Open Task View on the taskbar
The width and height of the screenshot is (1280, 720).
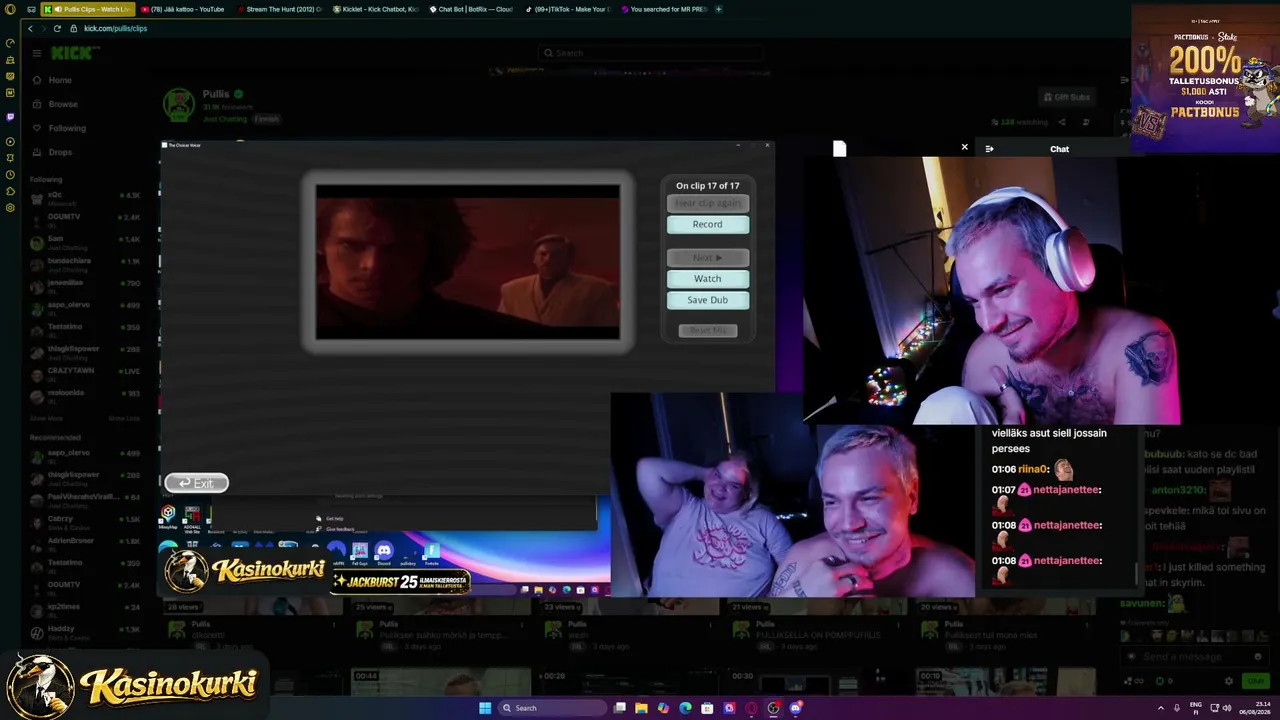click(x=620, y=708)
